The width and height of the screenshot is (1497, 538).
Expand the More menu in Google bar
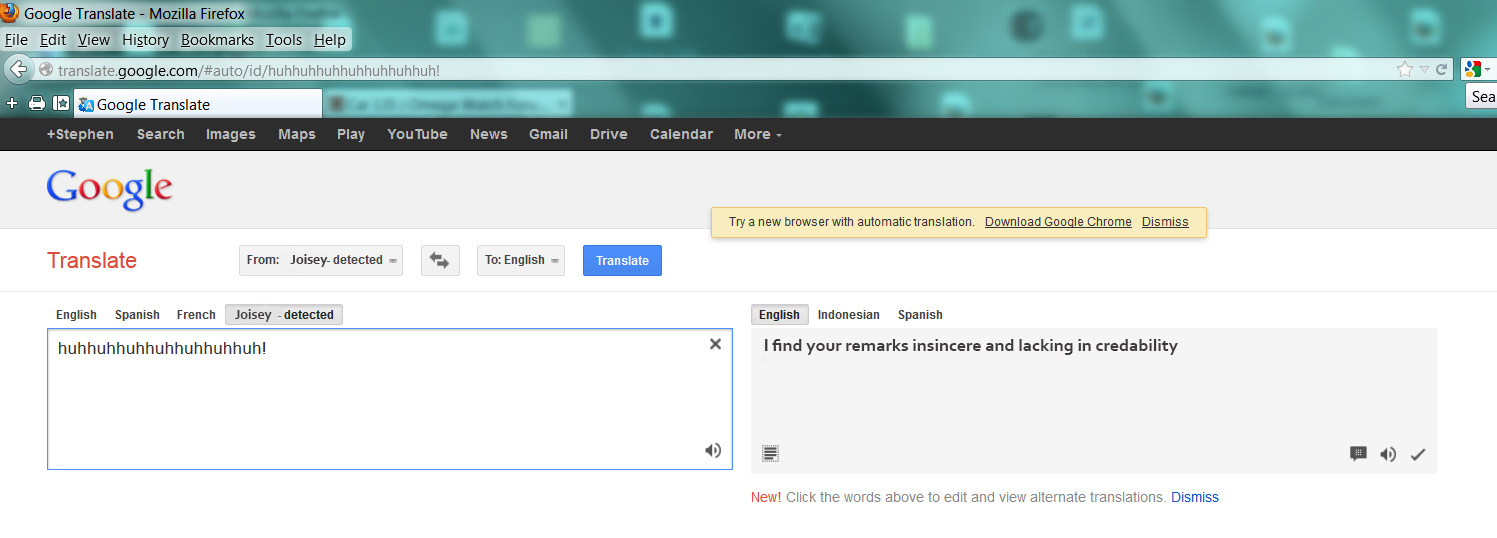757,134
